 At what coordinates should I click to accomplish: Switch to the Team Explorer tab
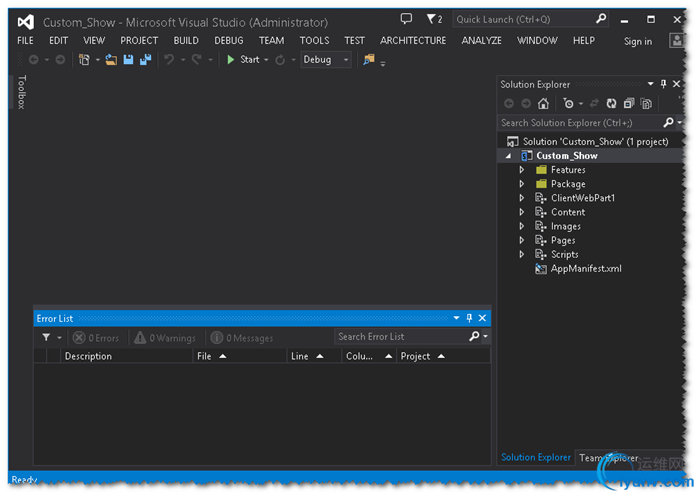[608, 458]
